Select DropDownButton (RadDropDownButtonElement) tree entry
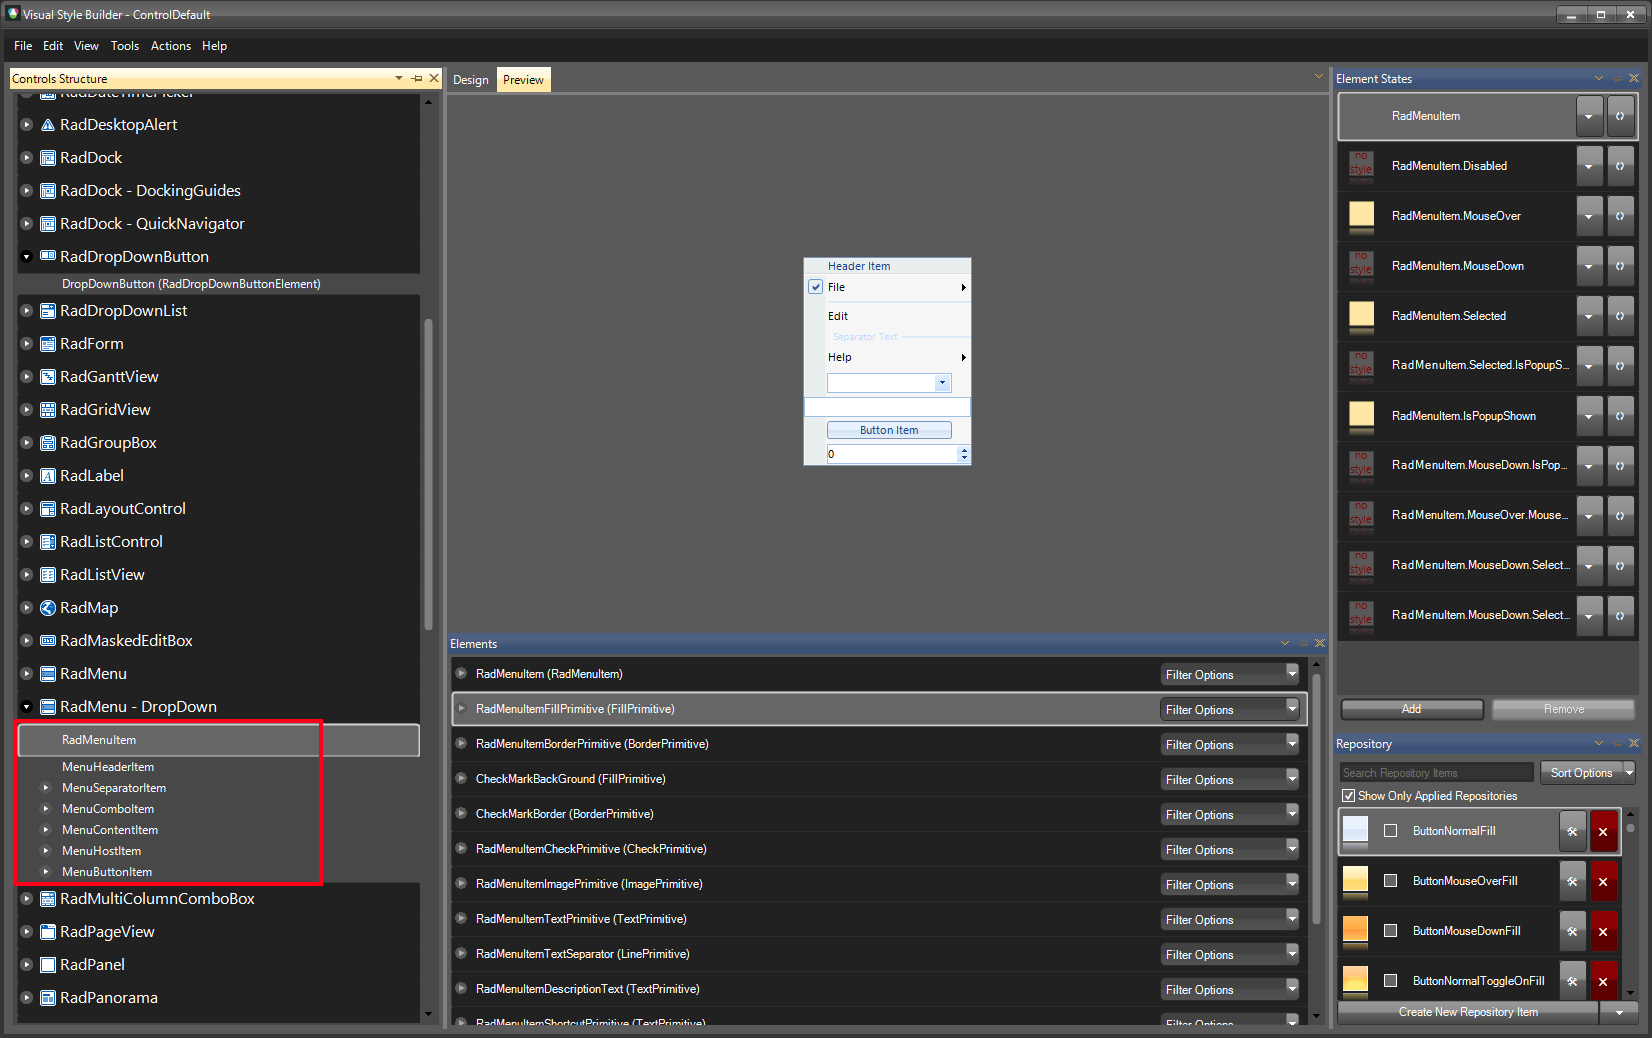1652x1038 pixels. [x=191, y=284]
